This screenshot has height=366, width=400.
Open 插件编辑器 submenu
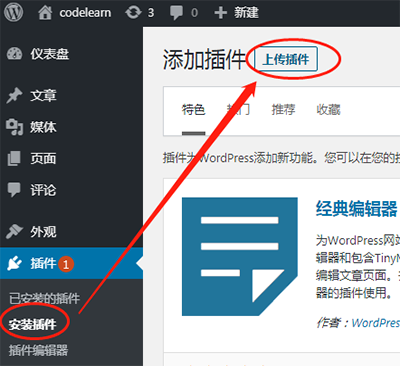coord(38,350)
